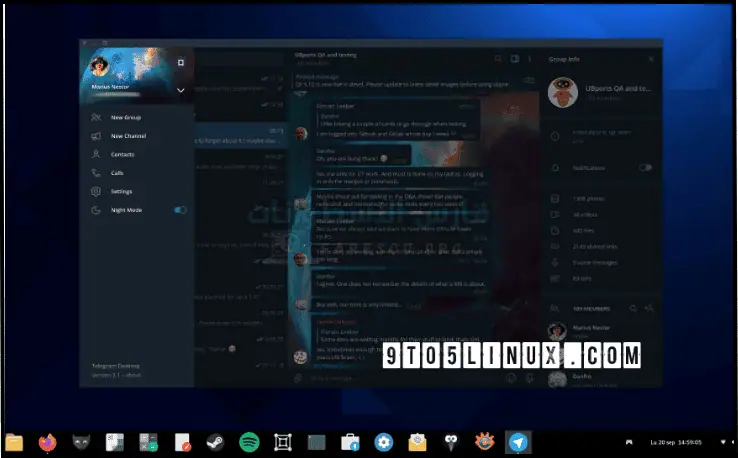The height and width of the screenshot is (458, 738).
Task: Open Saved Messages bookmark icon
Action: point(180,62)
